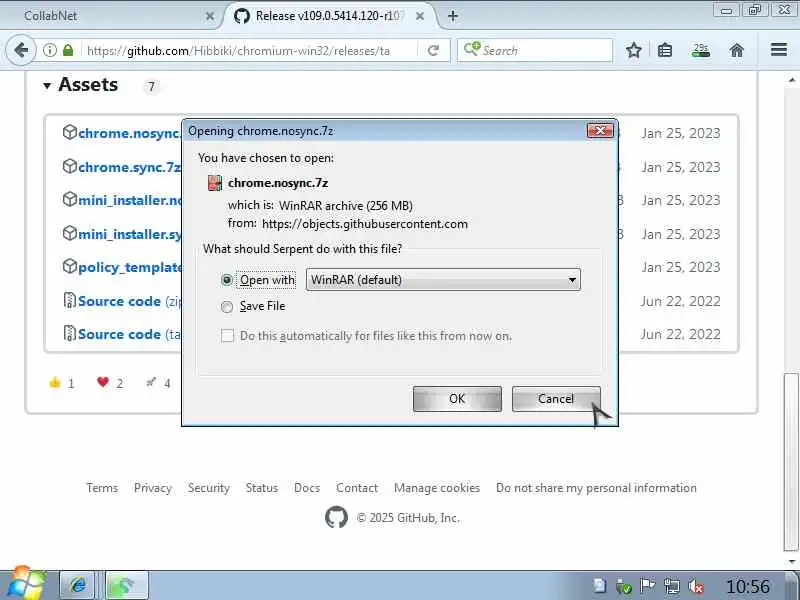
Task: Go back with the browser back arrow
Action: pyautogui.click(x=21, y=50)
